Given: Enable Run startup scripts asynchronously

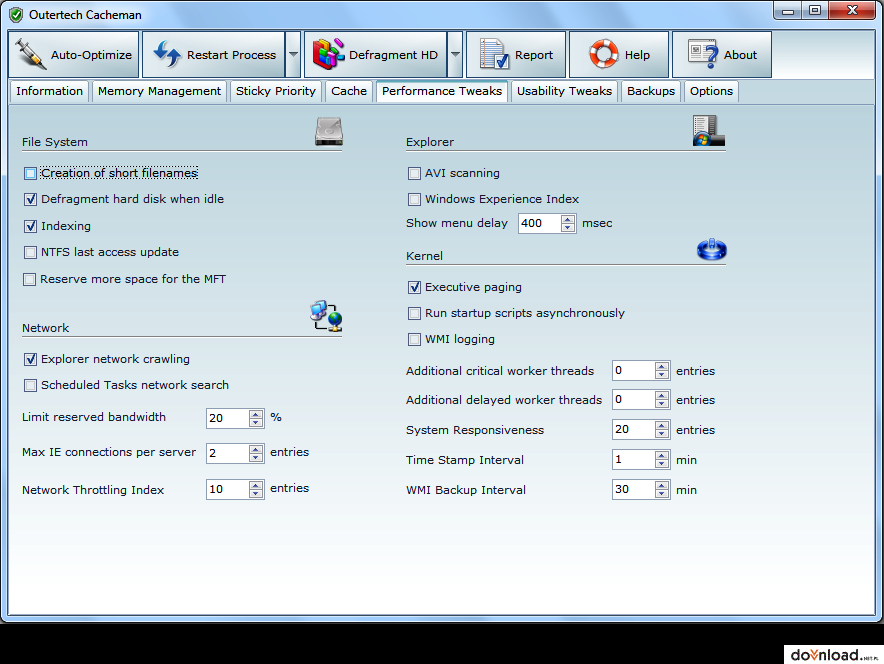Looking at the screenshot, I should pyautogui.click(x=414, y=313).
